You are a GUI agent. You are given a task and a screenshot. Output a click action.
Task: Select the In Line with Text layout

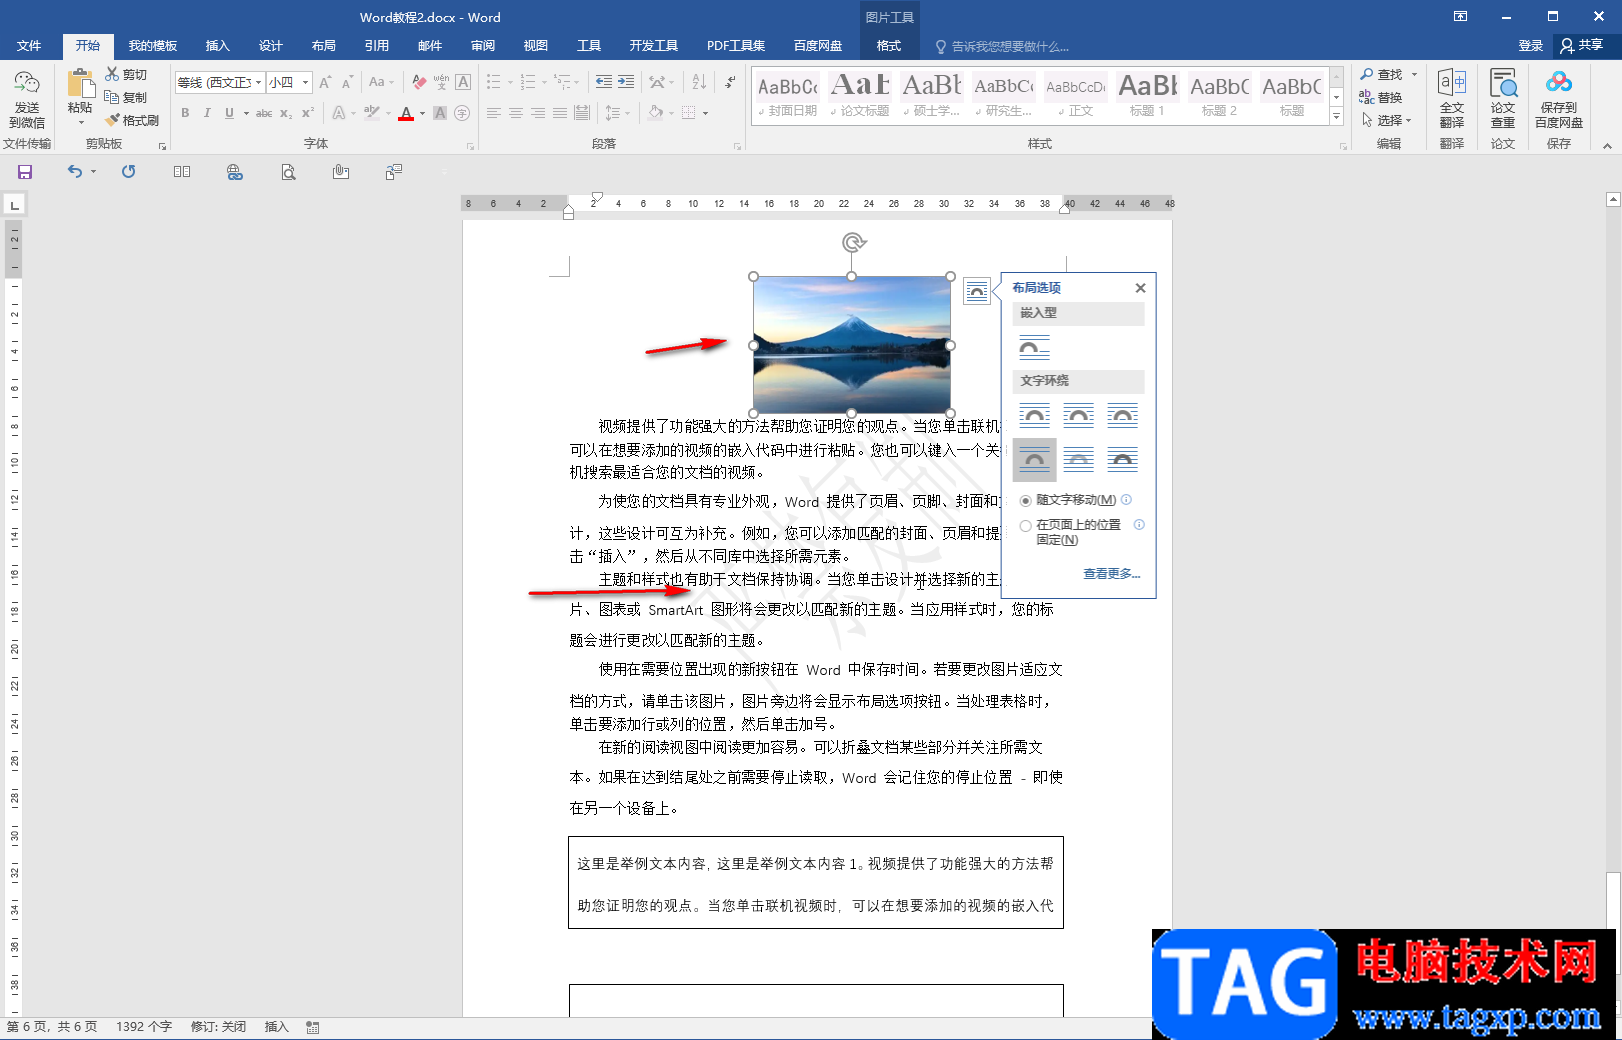1034,348
